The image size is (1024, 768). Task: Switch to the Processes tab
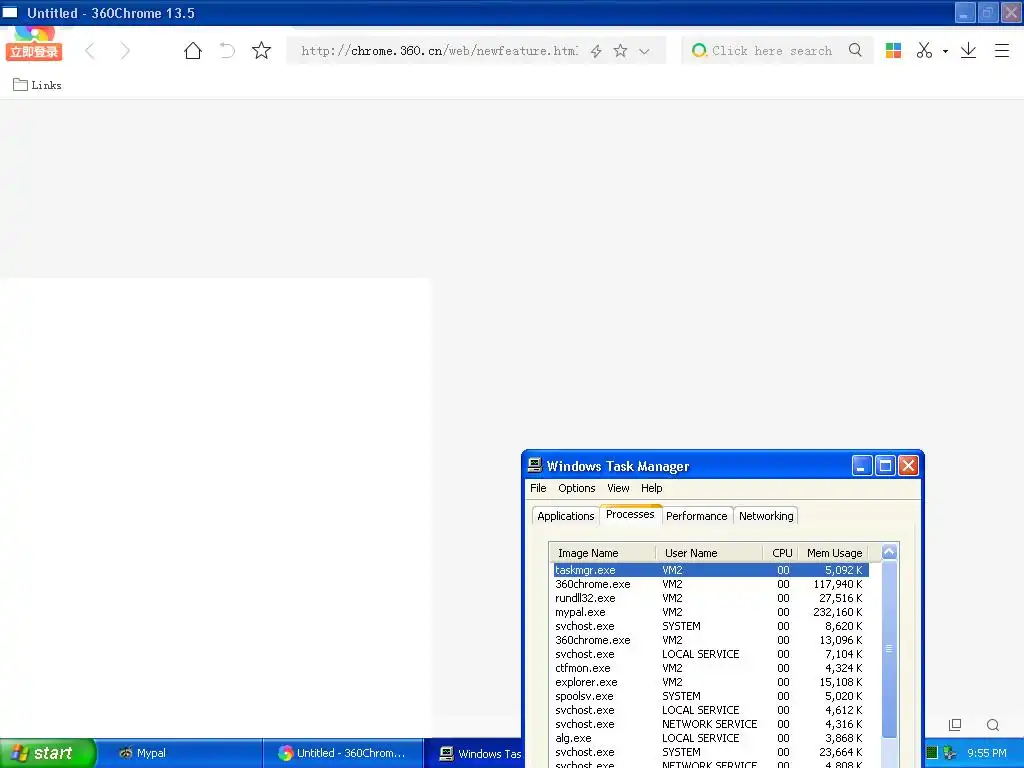click(x=630, y=515)
